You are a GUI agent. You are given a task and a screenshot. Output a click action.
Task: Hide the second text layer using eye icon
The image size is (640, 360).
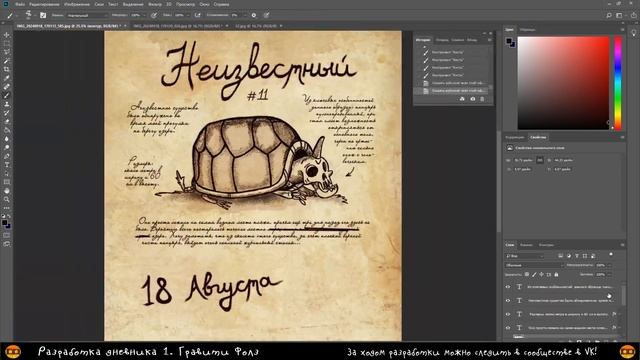click(508, 300)
